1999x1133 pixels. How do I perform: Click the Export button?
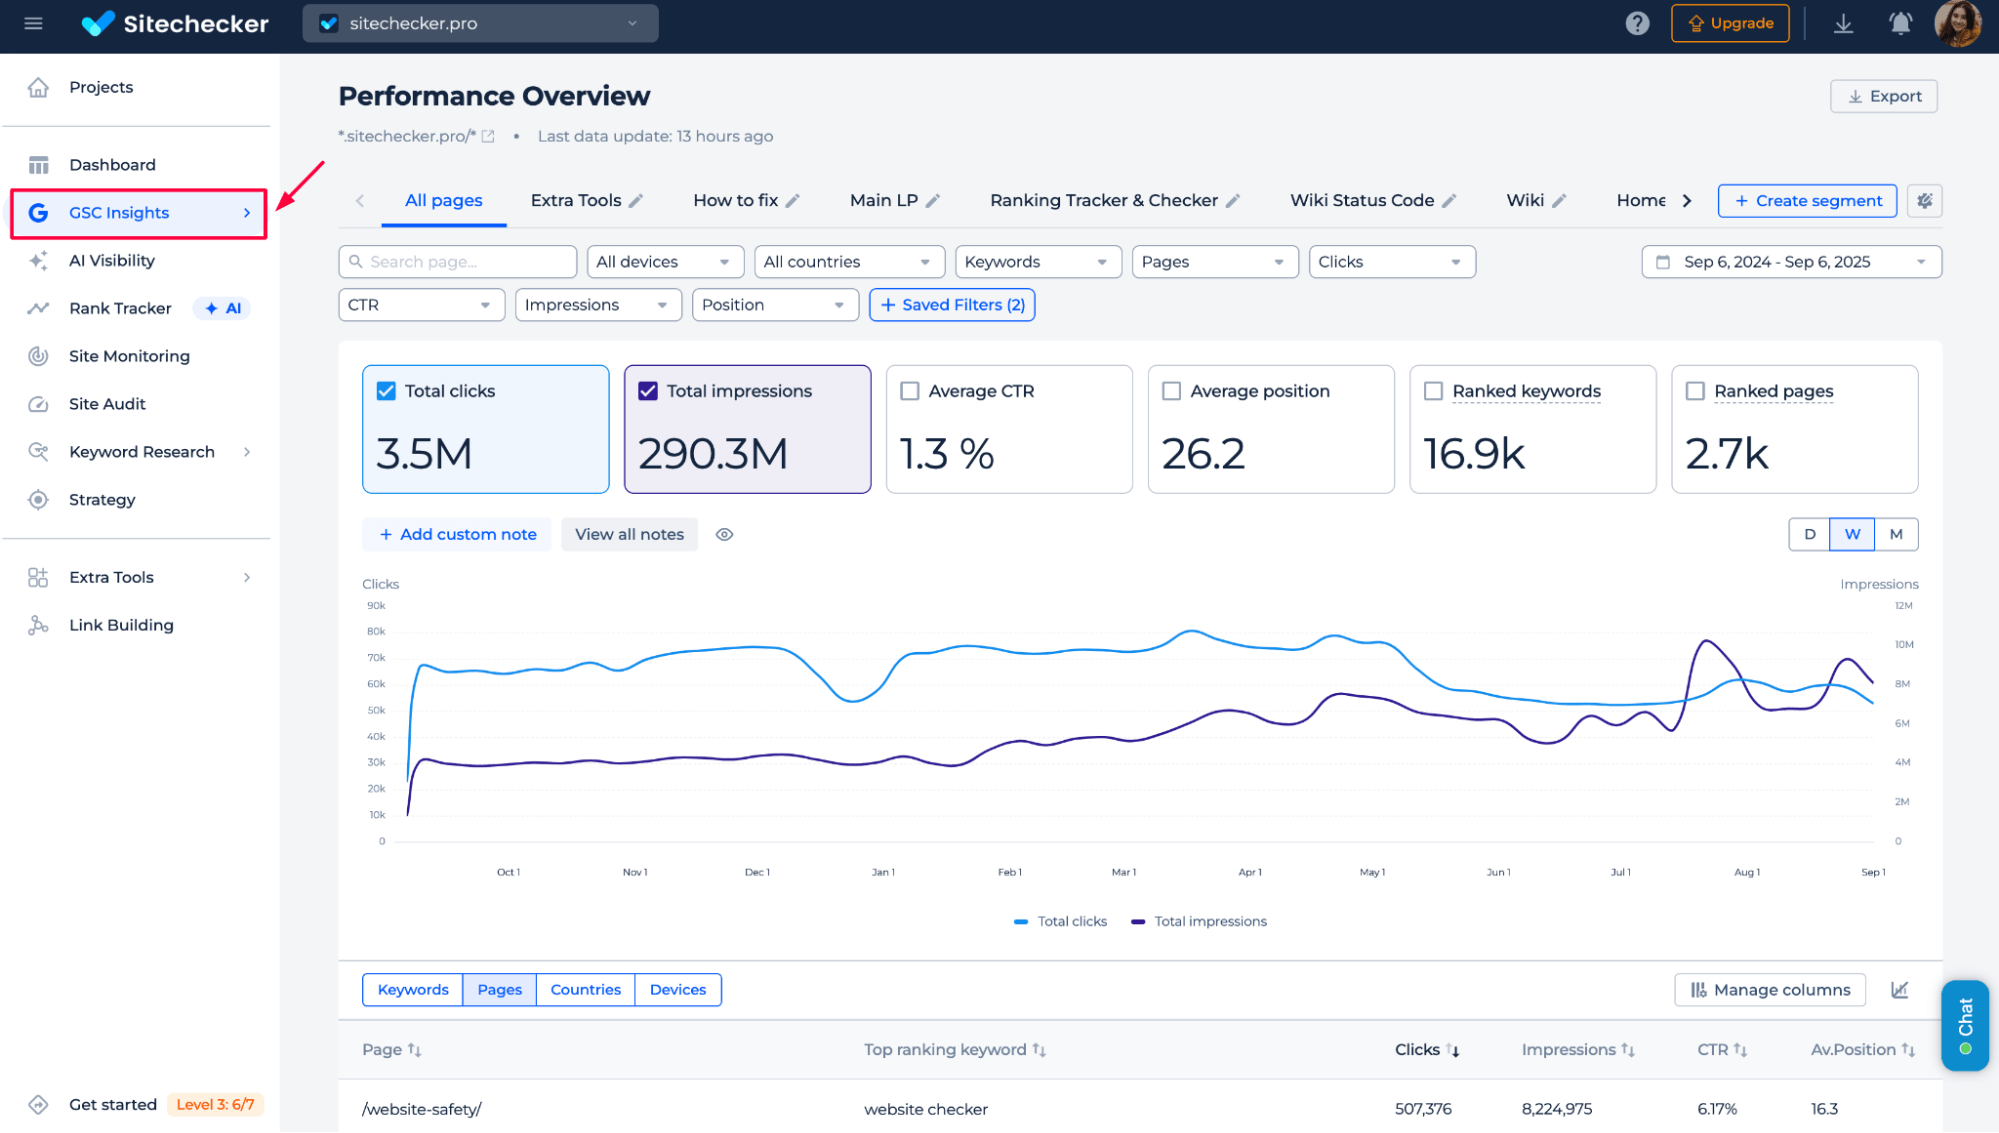tap(1884, 97)
